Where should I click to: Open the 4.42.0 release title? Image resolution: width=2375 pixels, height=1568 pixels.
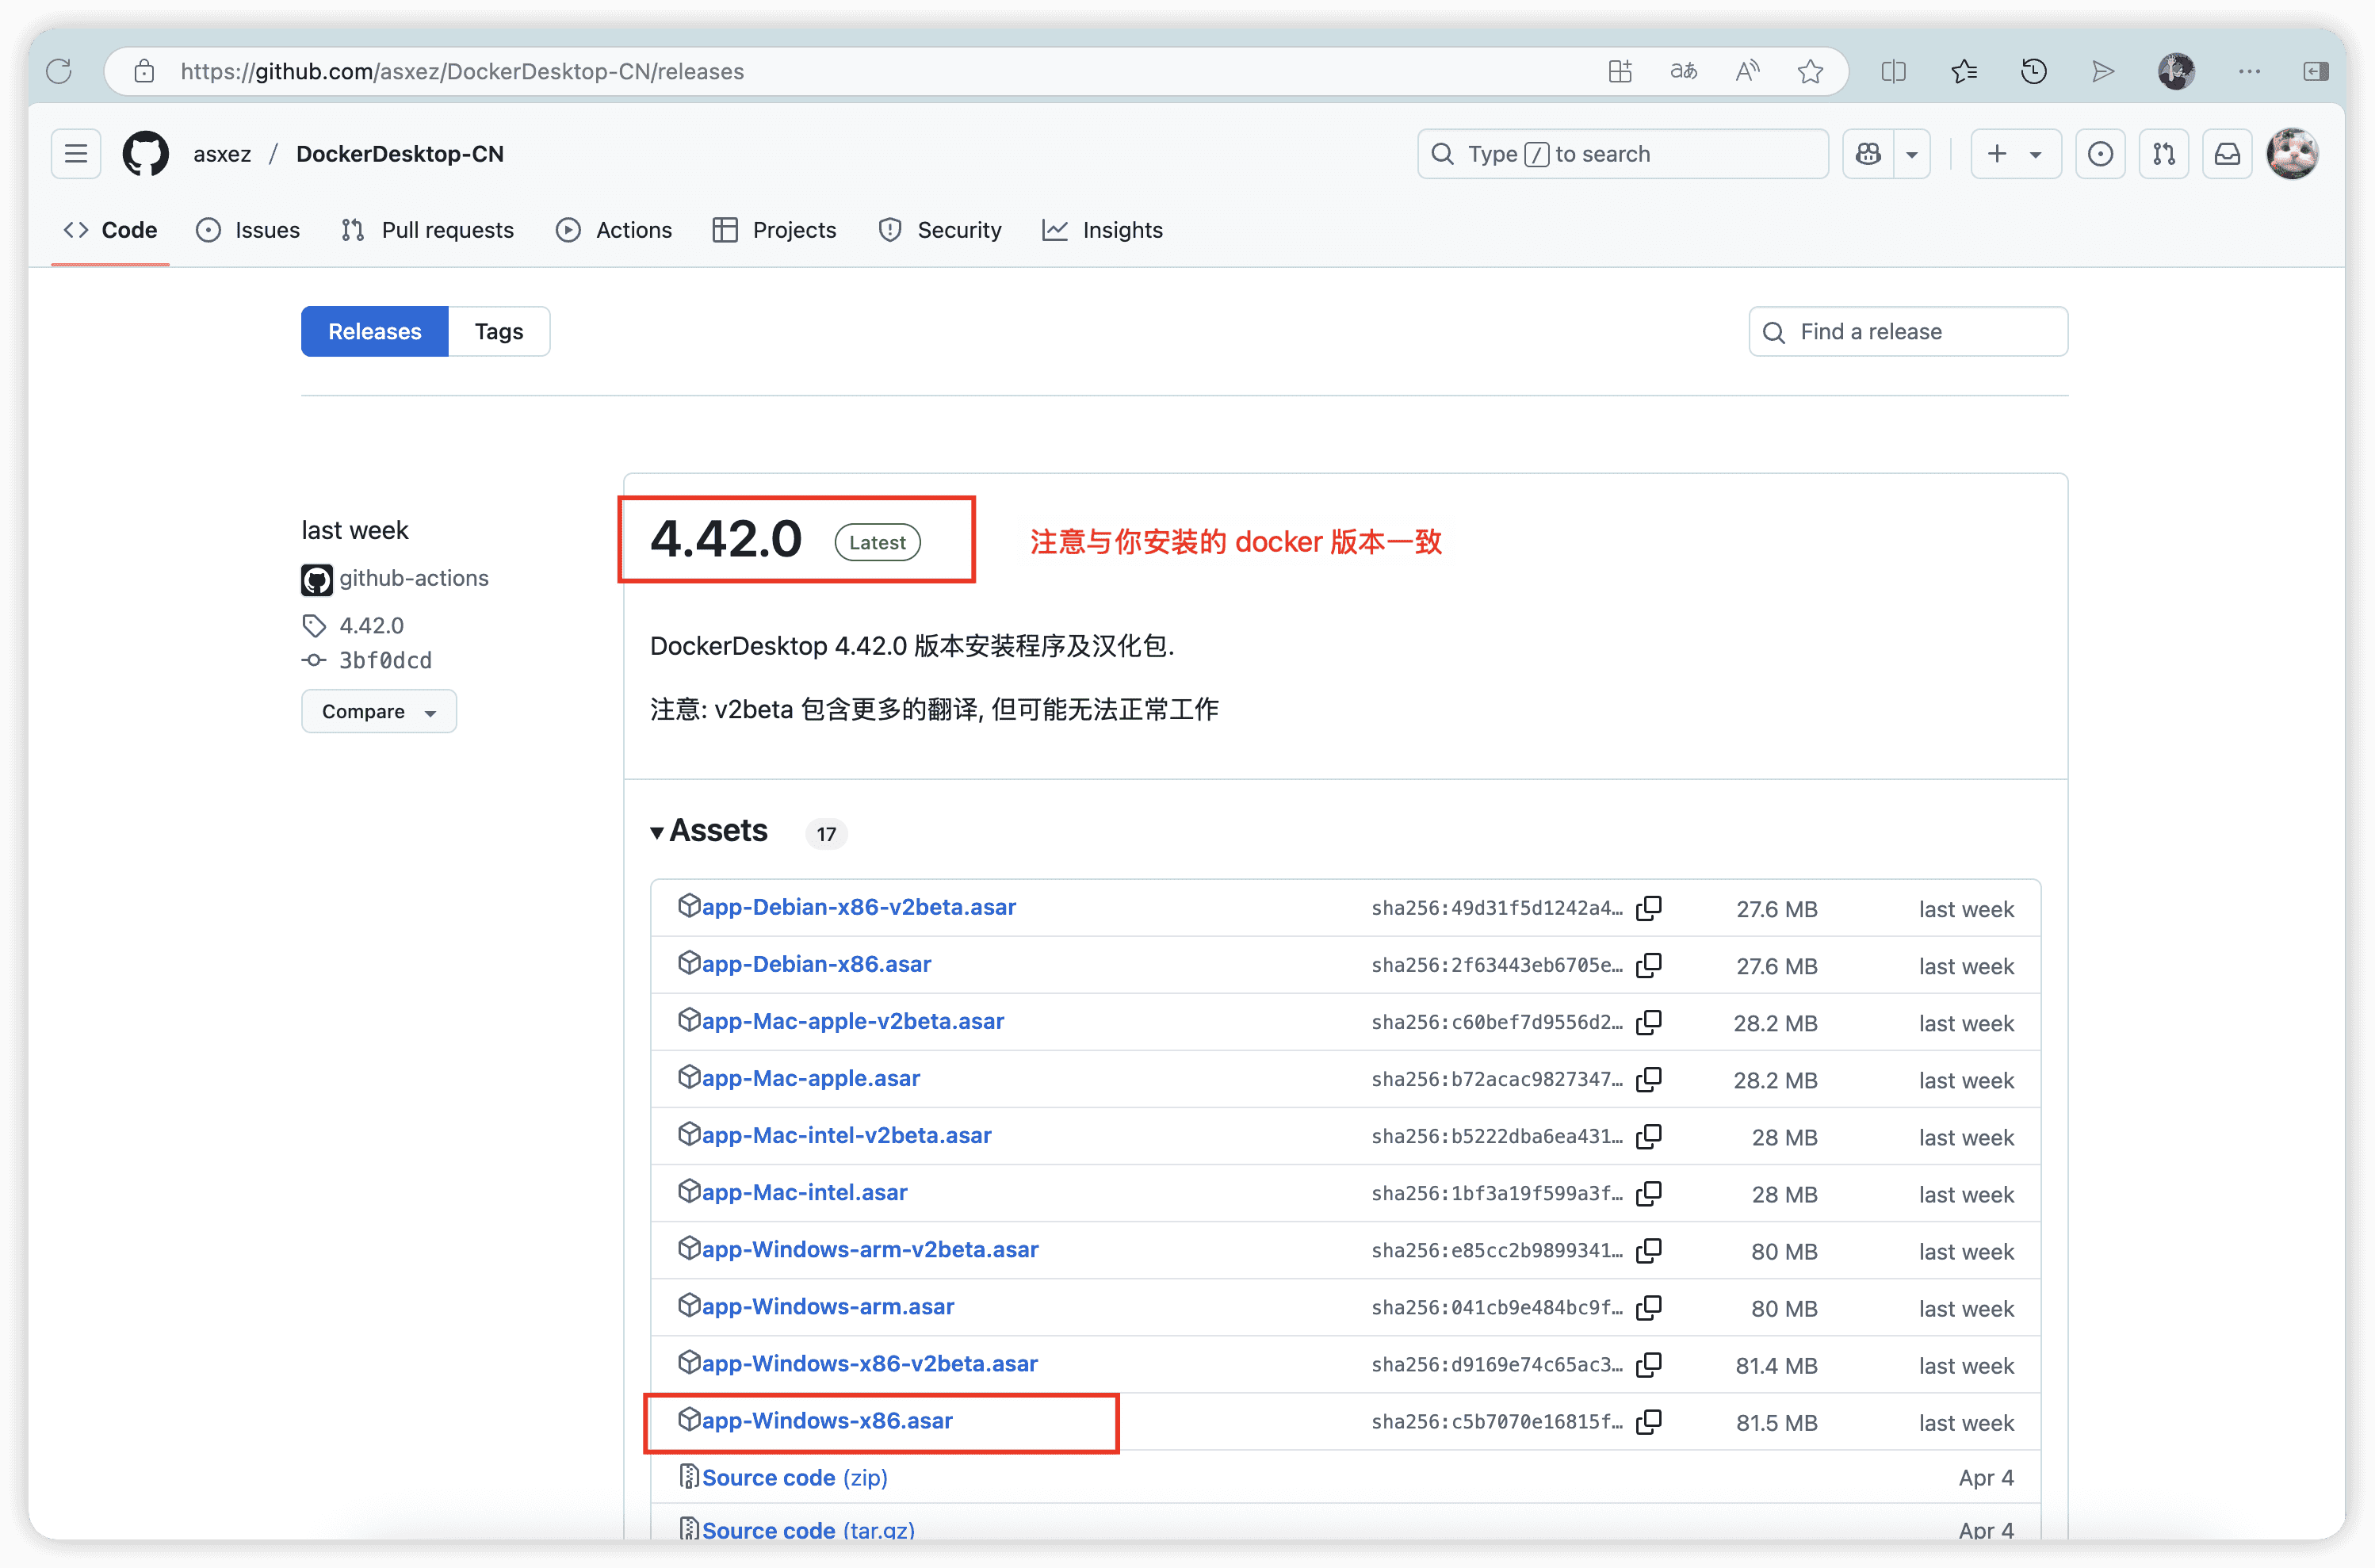726,539
